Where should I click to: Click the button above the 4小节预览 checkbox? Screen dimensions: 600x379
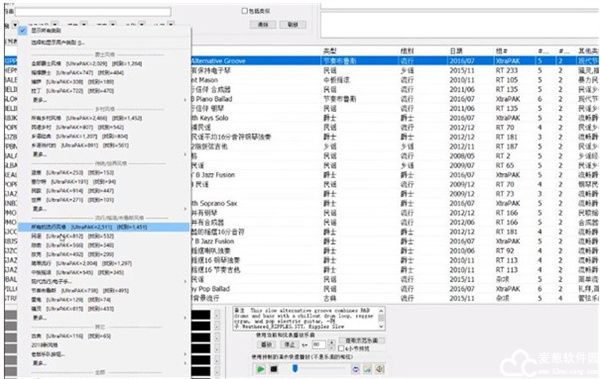click(362, 340)
